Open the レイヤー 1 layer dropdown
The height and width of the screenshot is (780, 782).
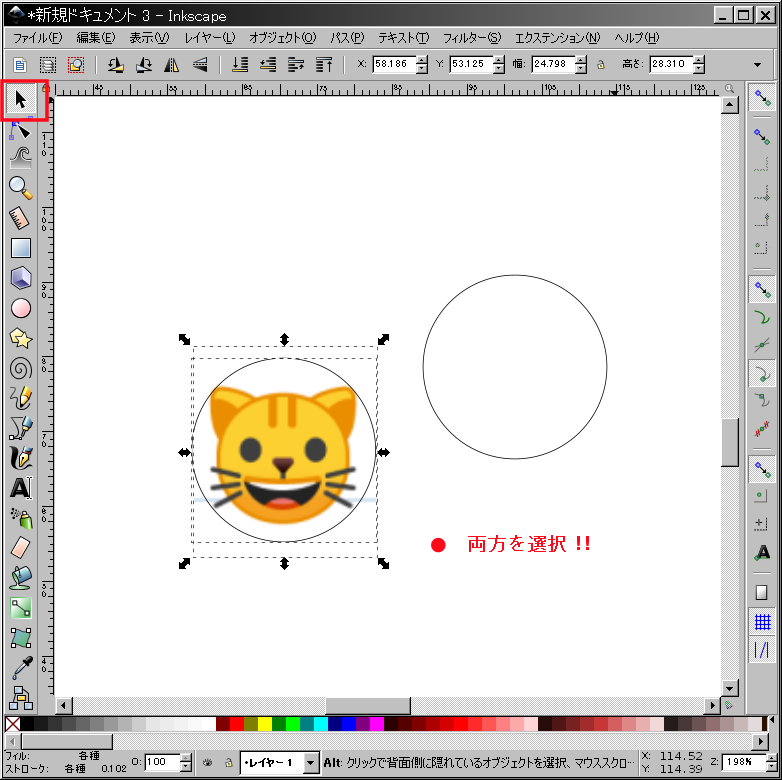(279, 763)
